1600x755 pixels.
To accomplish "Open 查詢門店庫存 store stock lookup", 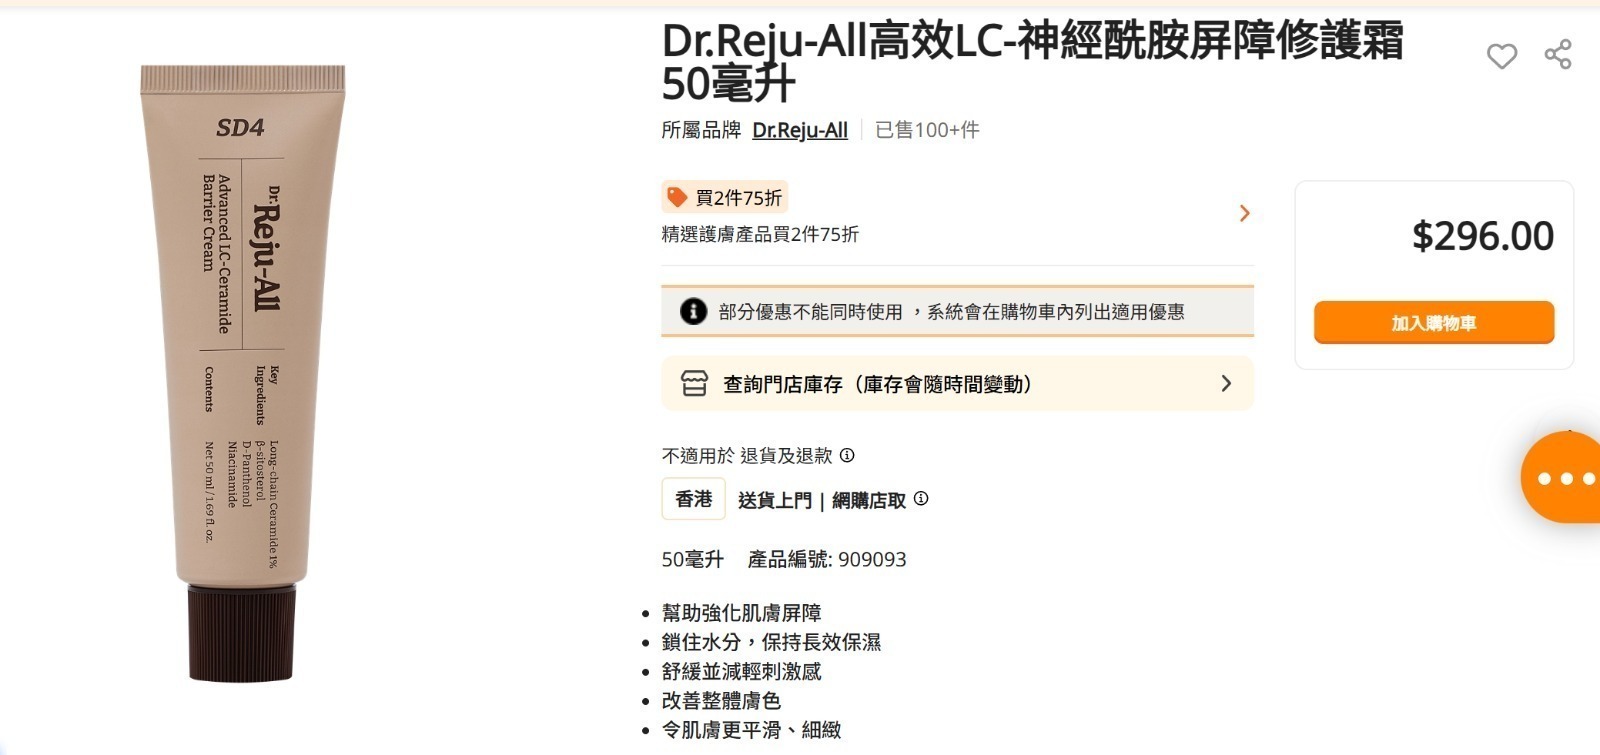I will pos(957,384).
